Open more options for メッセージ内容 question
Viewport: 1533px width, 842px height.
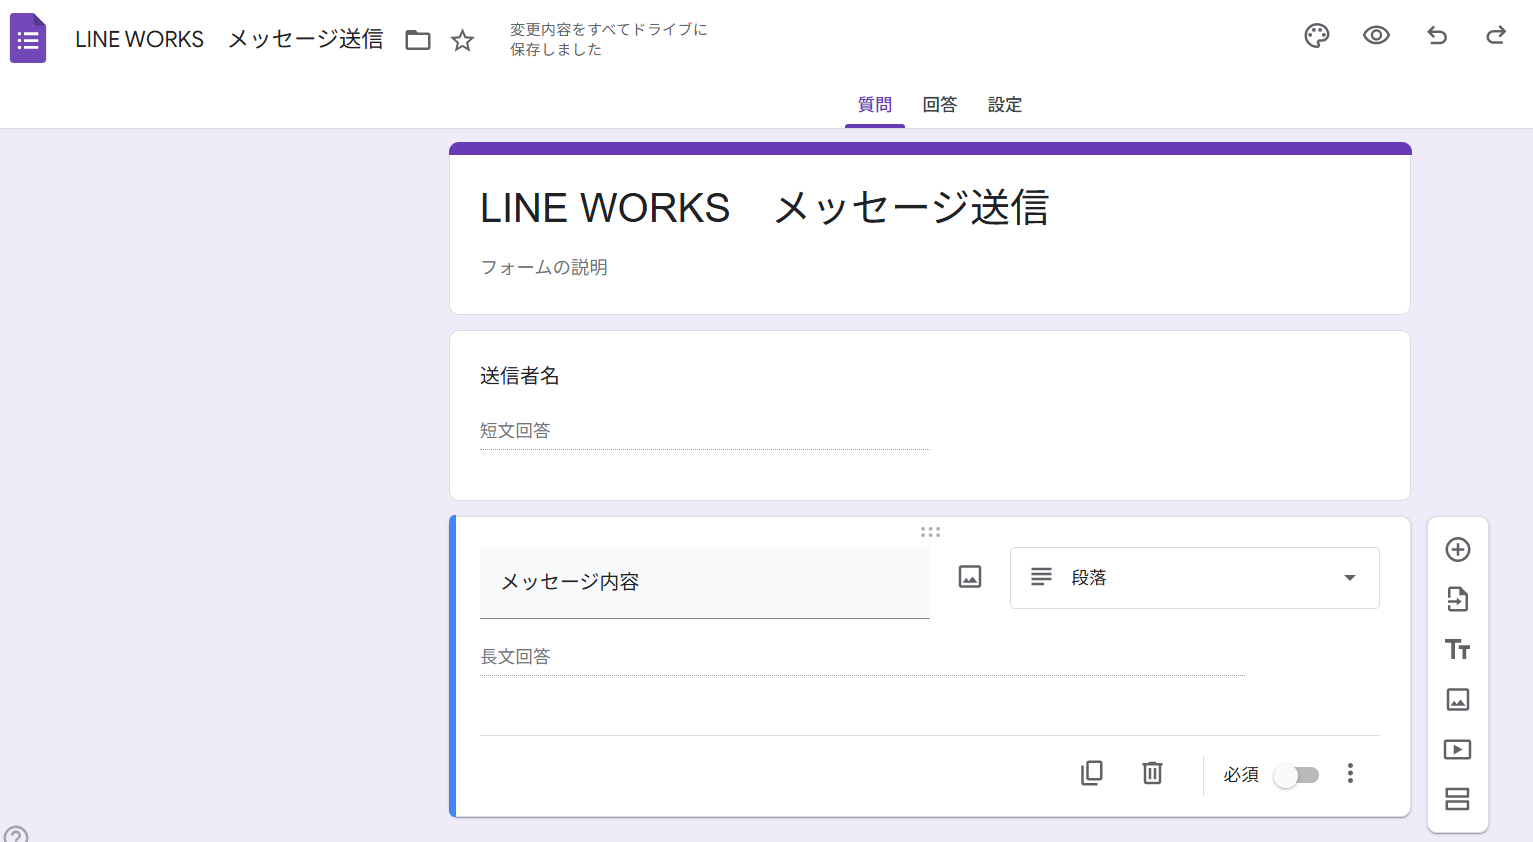(1350, 773)
